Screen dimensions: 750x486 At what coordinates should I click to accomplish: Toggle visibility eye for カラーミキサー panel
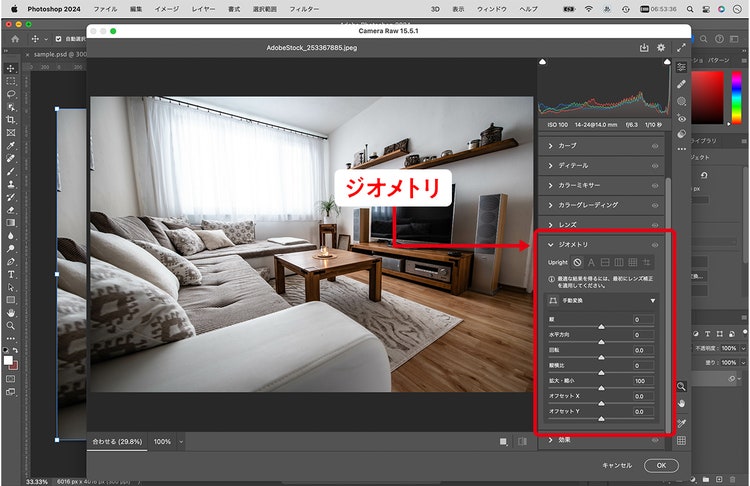(655, 186)
